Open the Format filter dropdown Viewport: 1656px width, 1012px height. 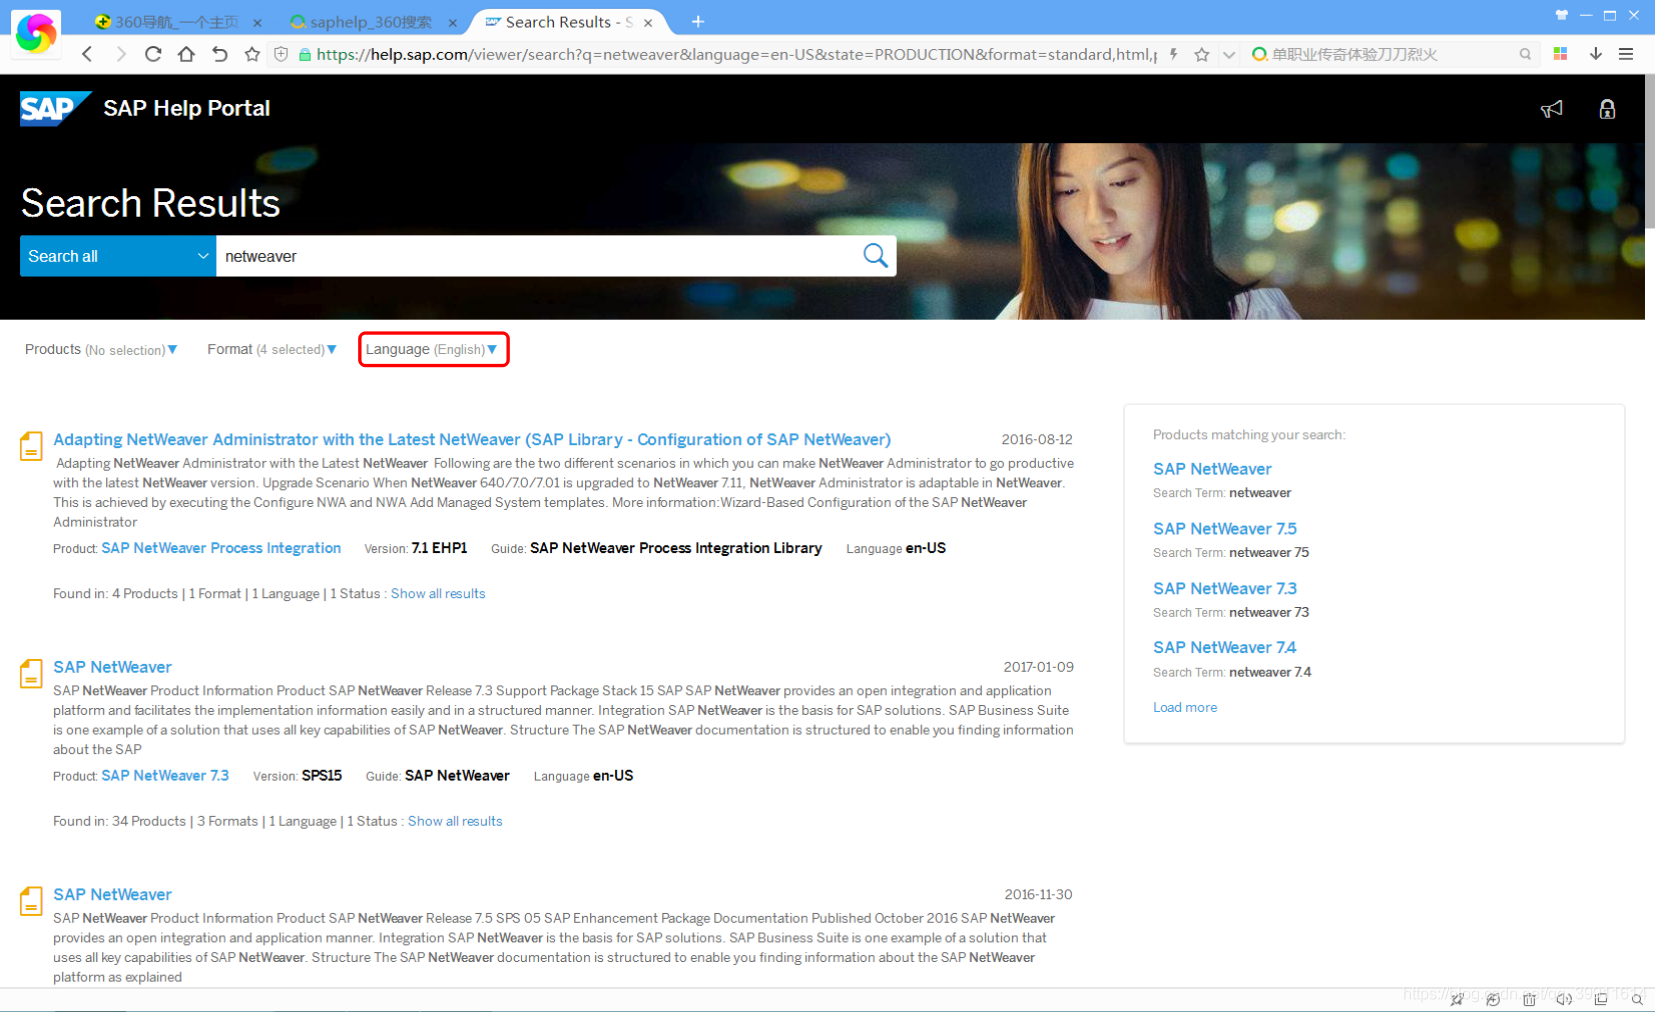[272, 349]
